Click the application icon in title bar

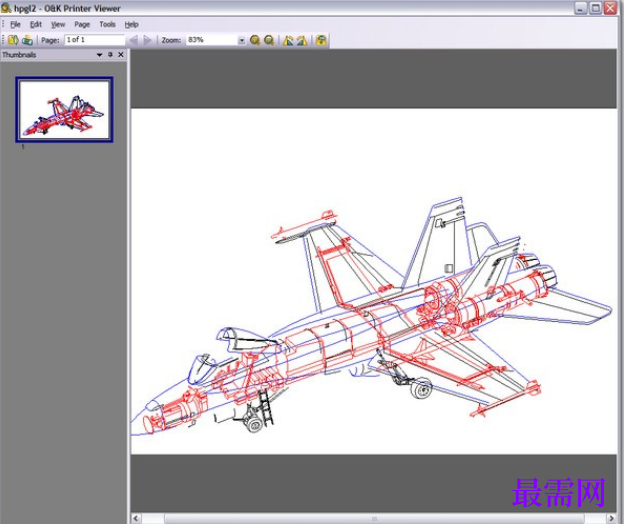pos(6,8)
